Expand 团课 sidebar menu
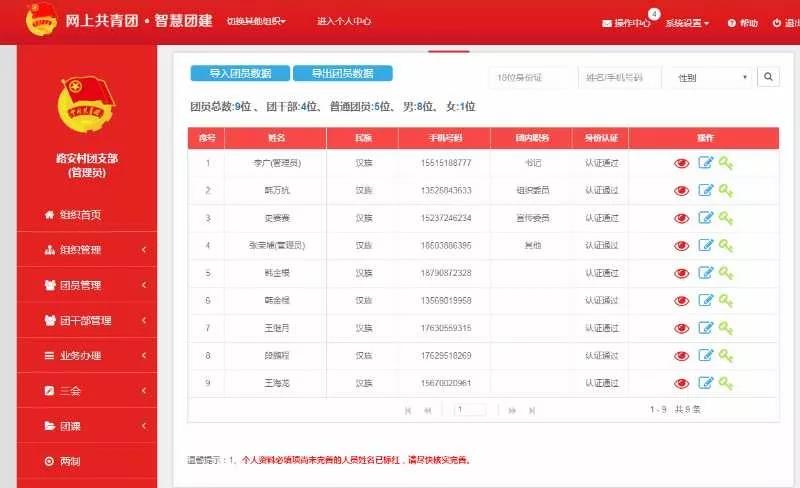This screenshot has height=488, width=800. pyautogui.click(x=87, y=426)
